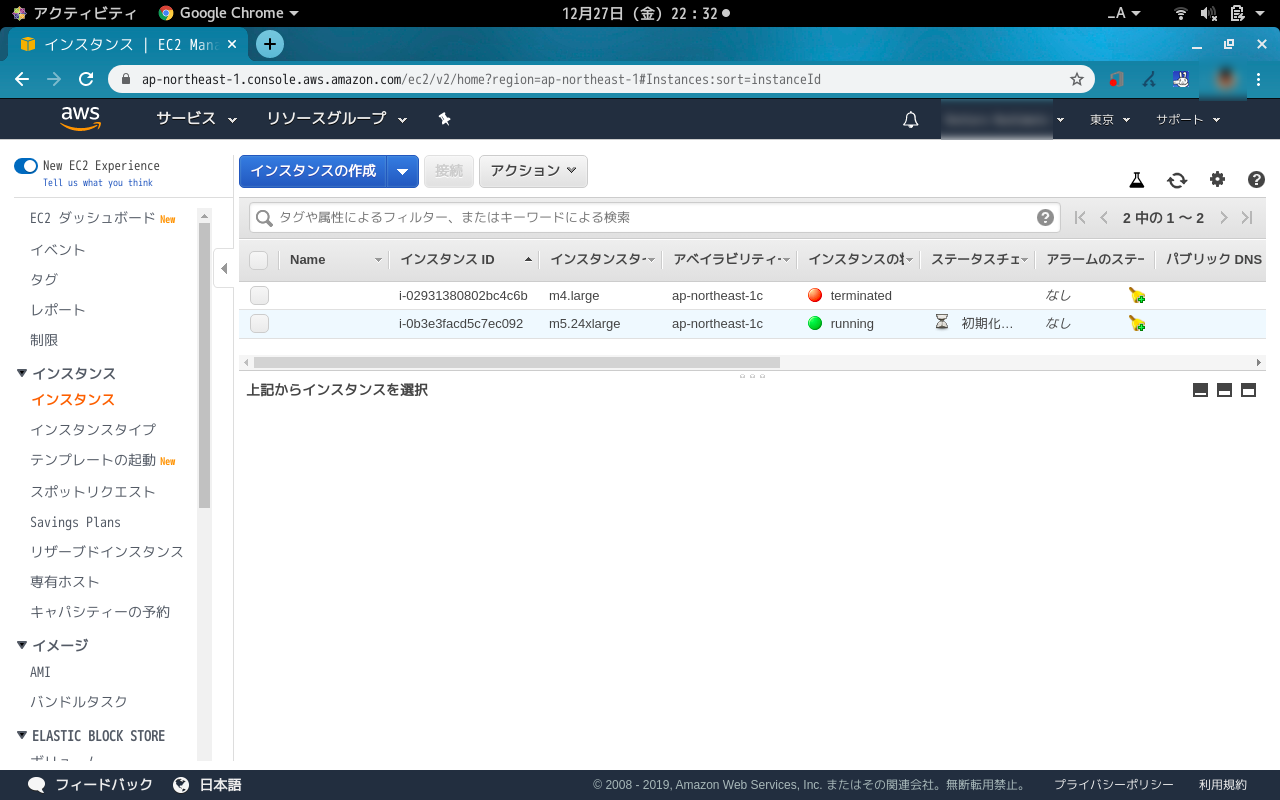The image size is (1280, 800).
Task: Open table settings gear icon
Action: (1217, 179)
